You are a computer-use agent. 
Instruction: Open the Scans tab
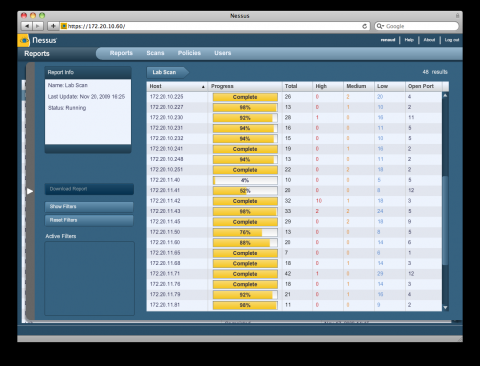155,53
